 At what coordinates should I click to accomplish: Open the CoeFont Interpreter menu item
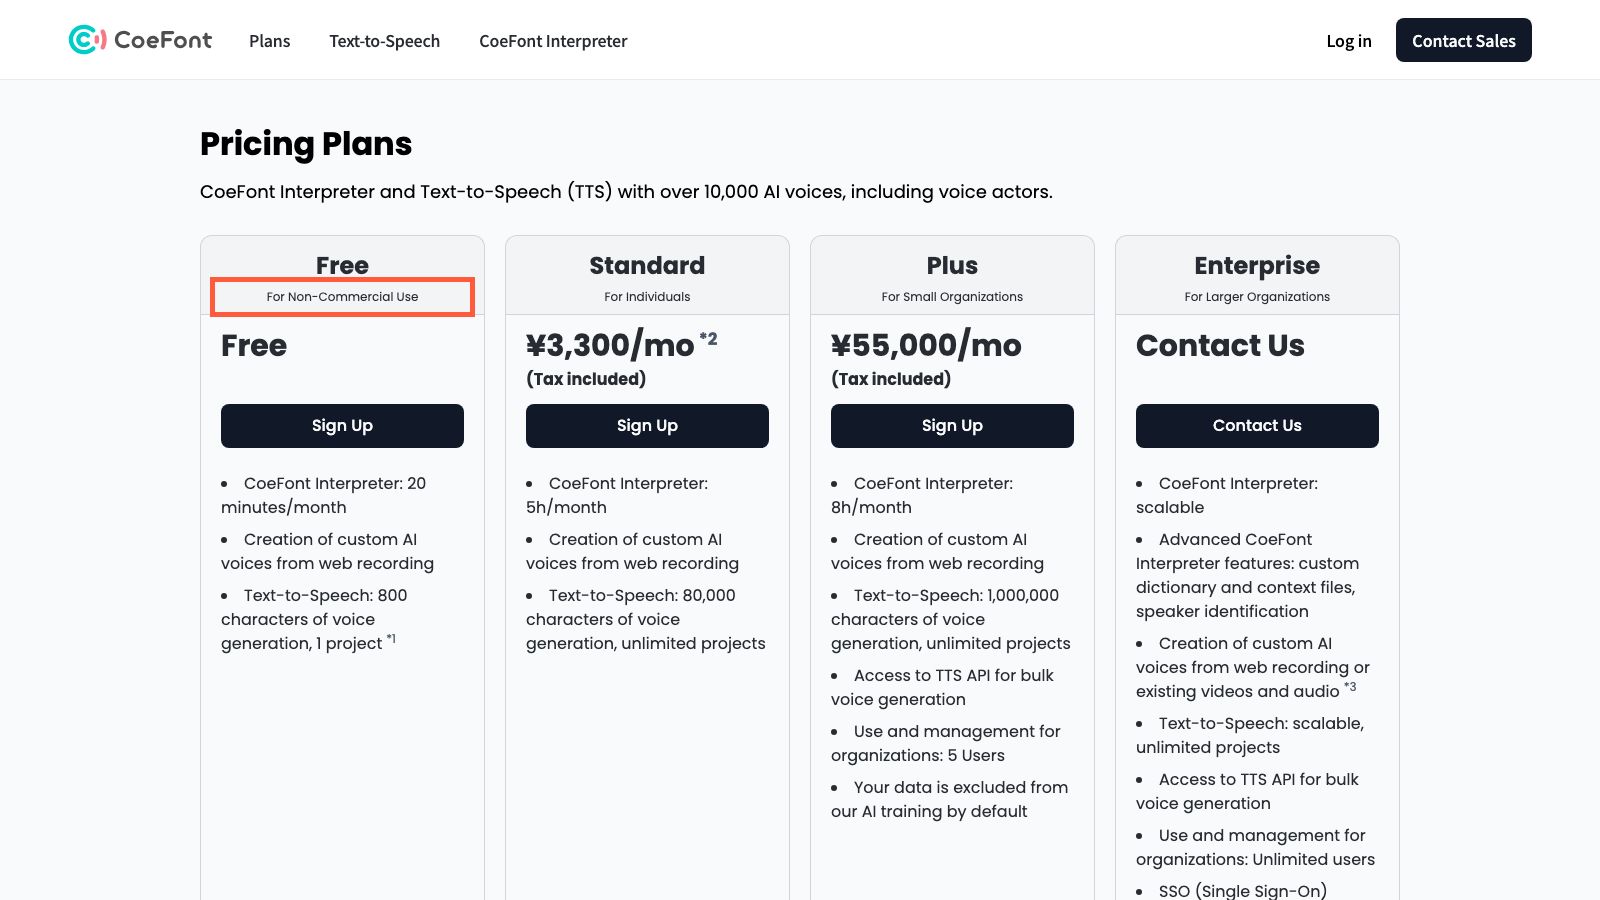click(x=553, y=41)
